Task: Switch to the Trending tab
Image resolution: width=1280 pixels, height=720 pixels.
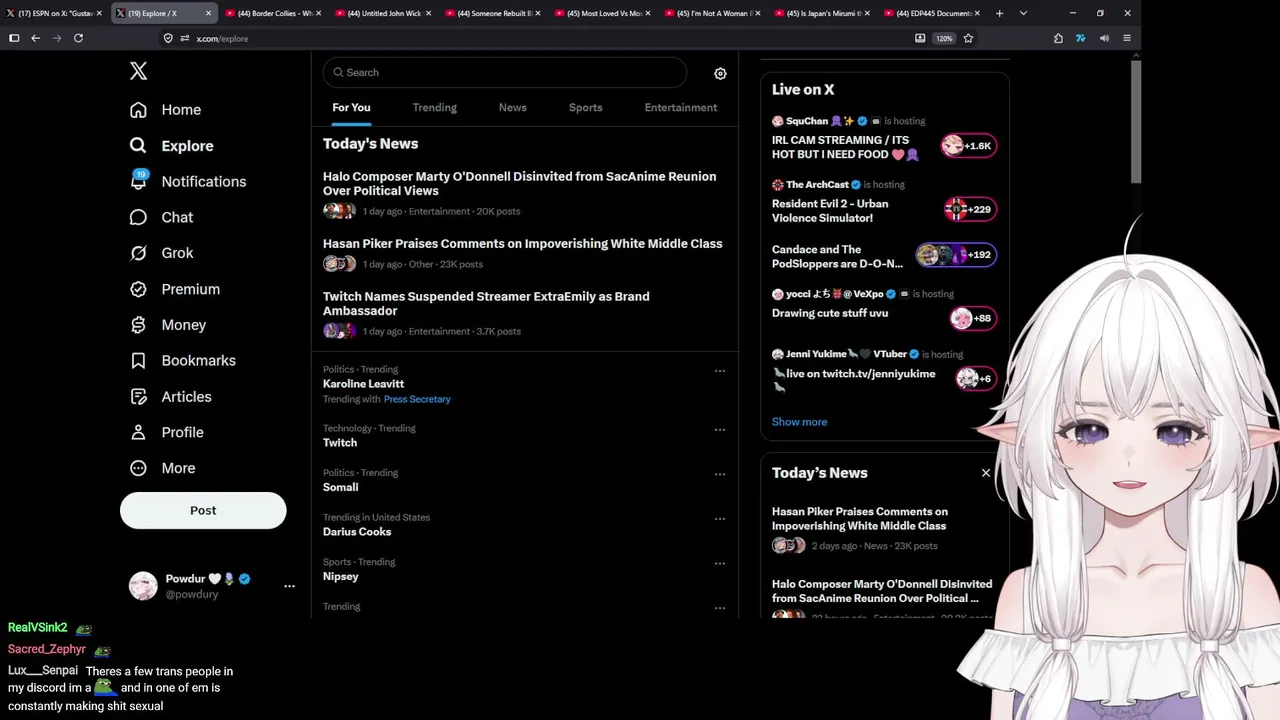Action: pyautogui.click(x=434, y=108)
